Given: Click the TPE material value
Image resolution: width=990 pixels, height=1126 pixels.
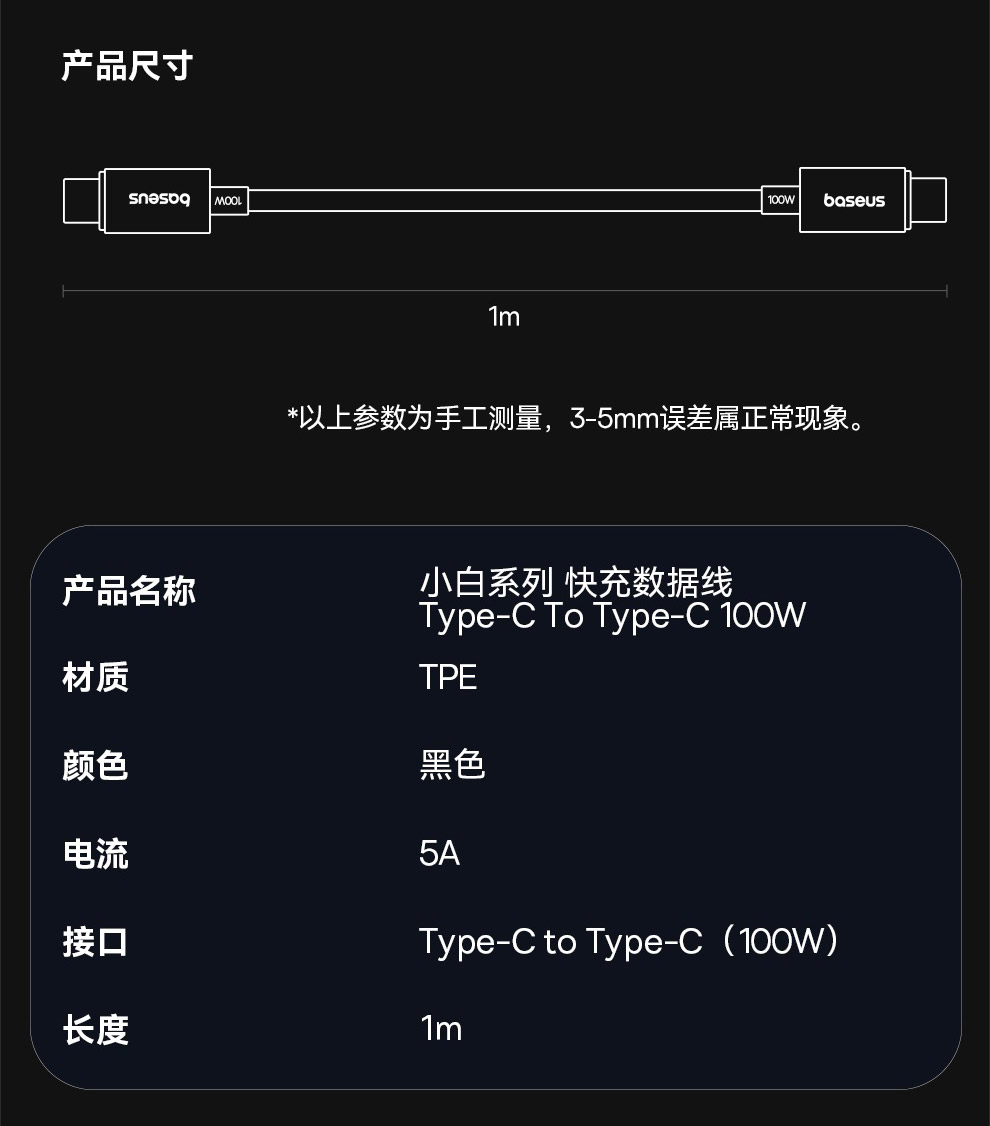Looking at the screenshot, I should point(448,677).
